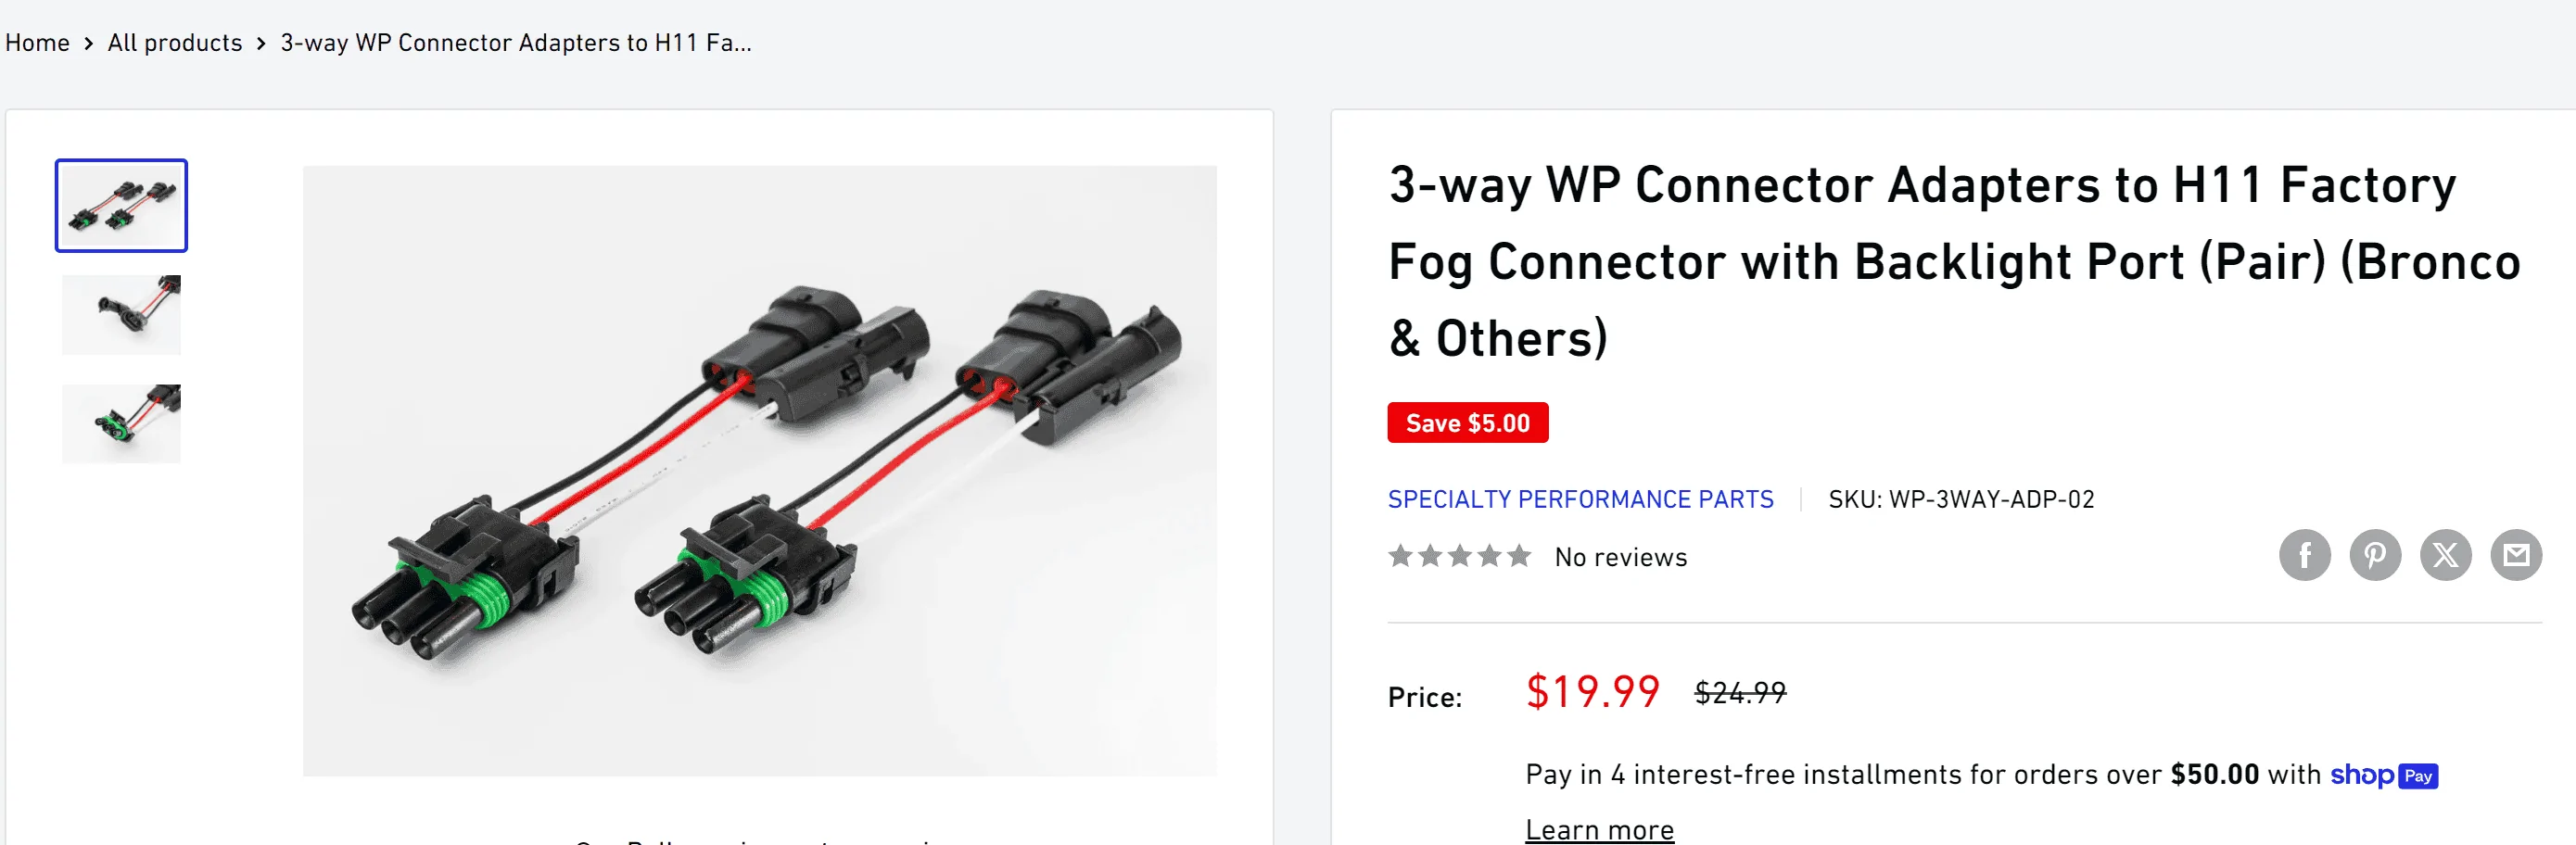Share product on Facebook
The height and width of the screenshot is (845, 2576).
(2304, 555)
